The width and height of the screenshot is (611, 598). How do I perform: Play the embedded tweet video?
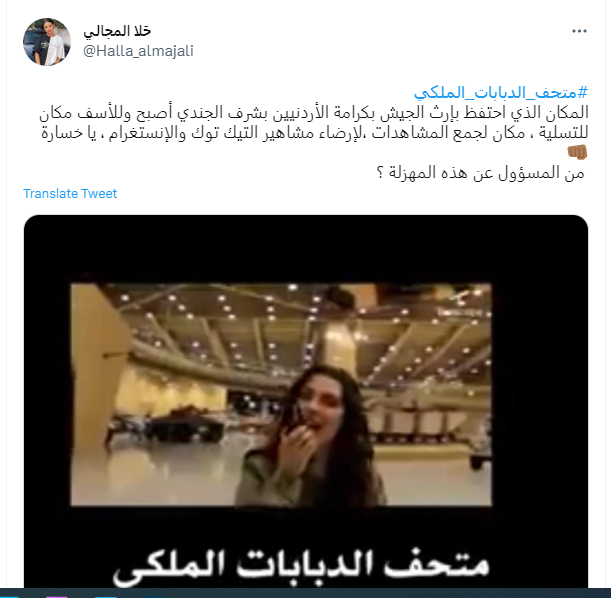(306, 401)
